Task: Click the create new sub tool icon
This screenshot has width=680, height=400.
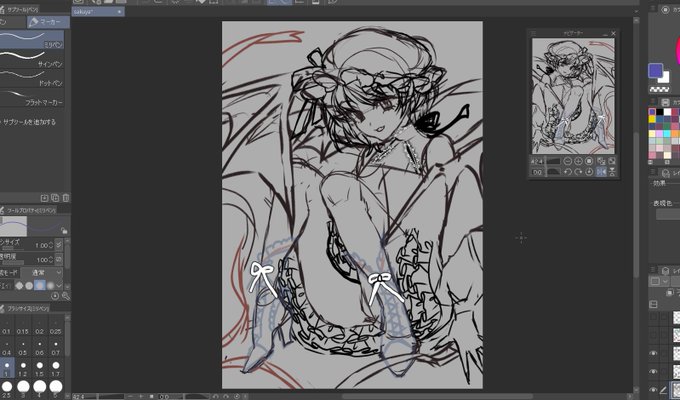Action: tap(44, 198)
